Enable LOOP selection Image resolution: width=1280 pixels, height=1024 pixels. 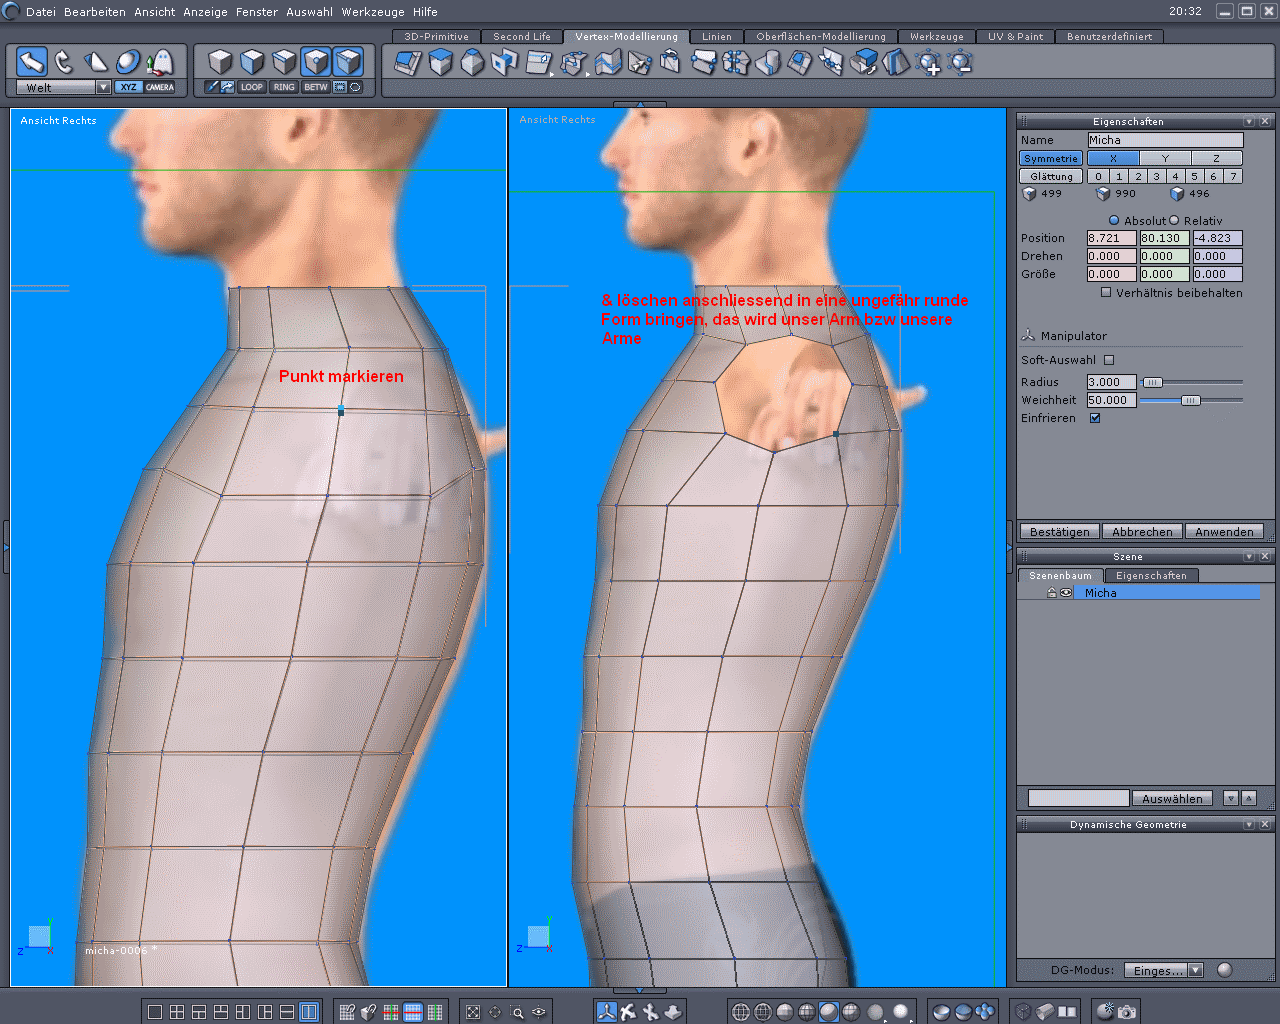pos(252,87)
